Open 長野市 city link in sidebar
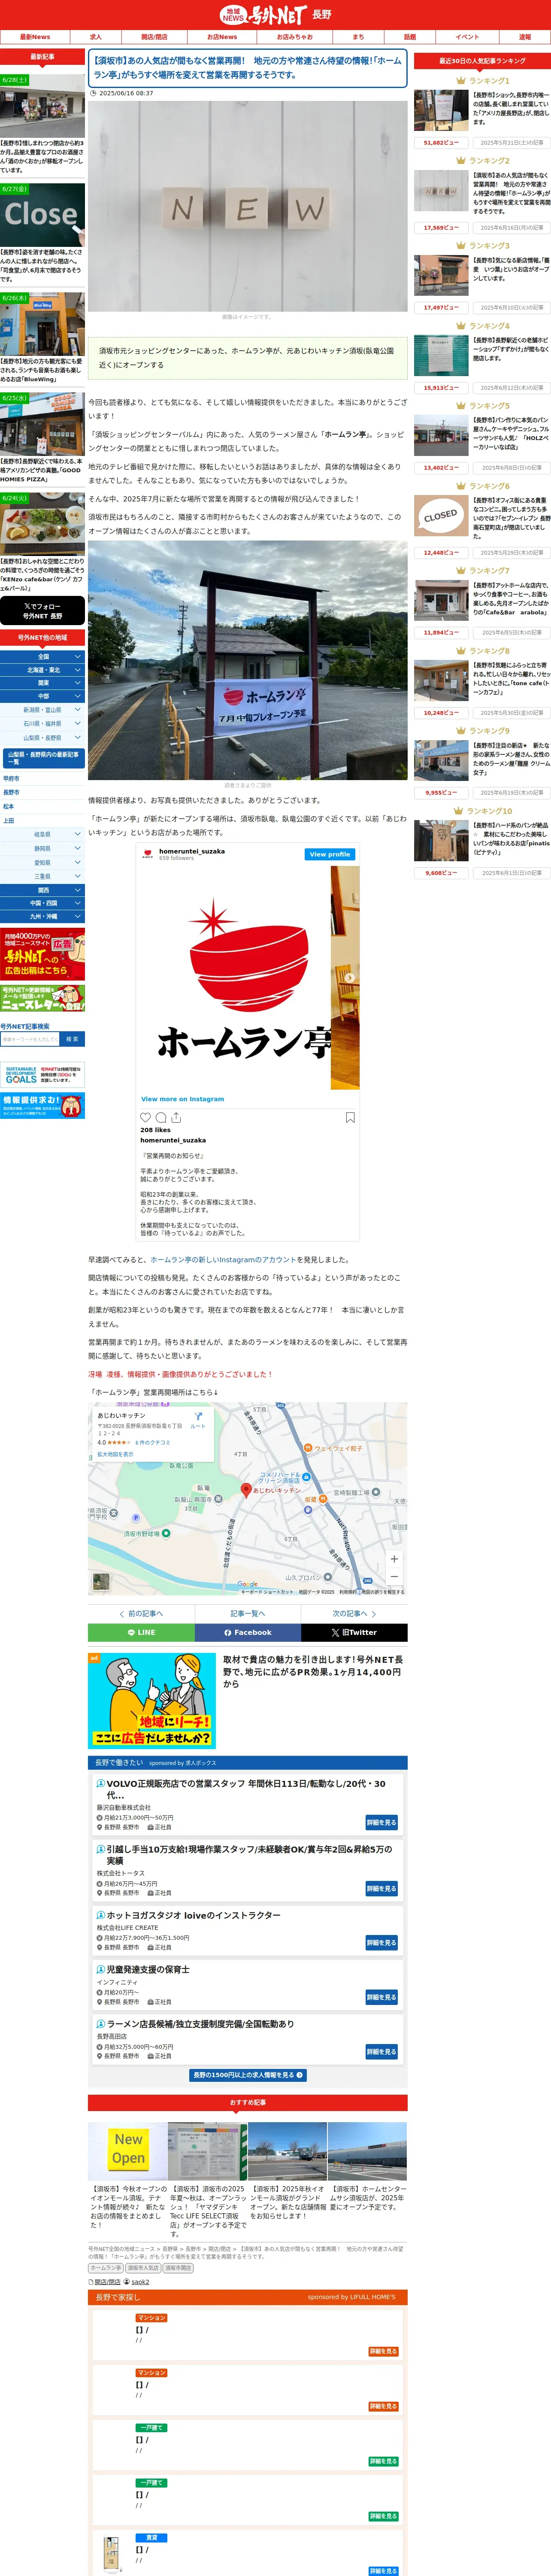551x2576 pixels. [11, 792]
